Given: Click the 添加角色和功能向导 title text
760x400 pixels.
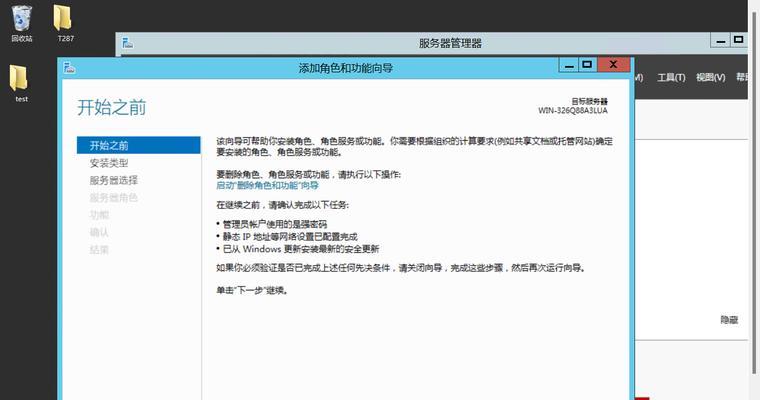Looking at the screenshot, I should (345, 68).
